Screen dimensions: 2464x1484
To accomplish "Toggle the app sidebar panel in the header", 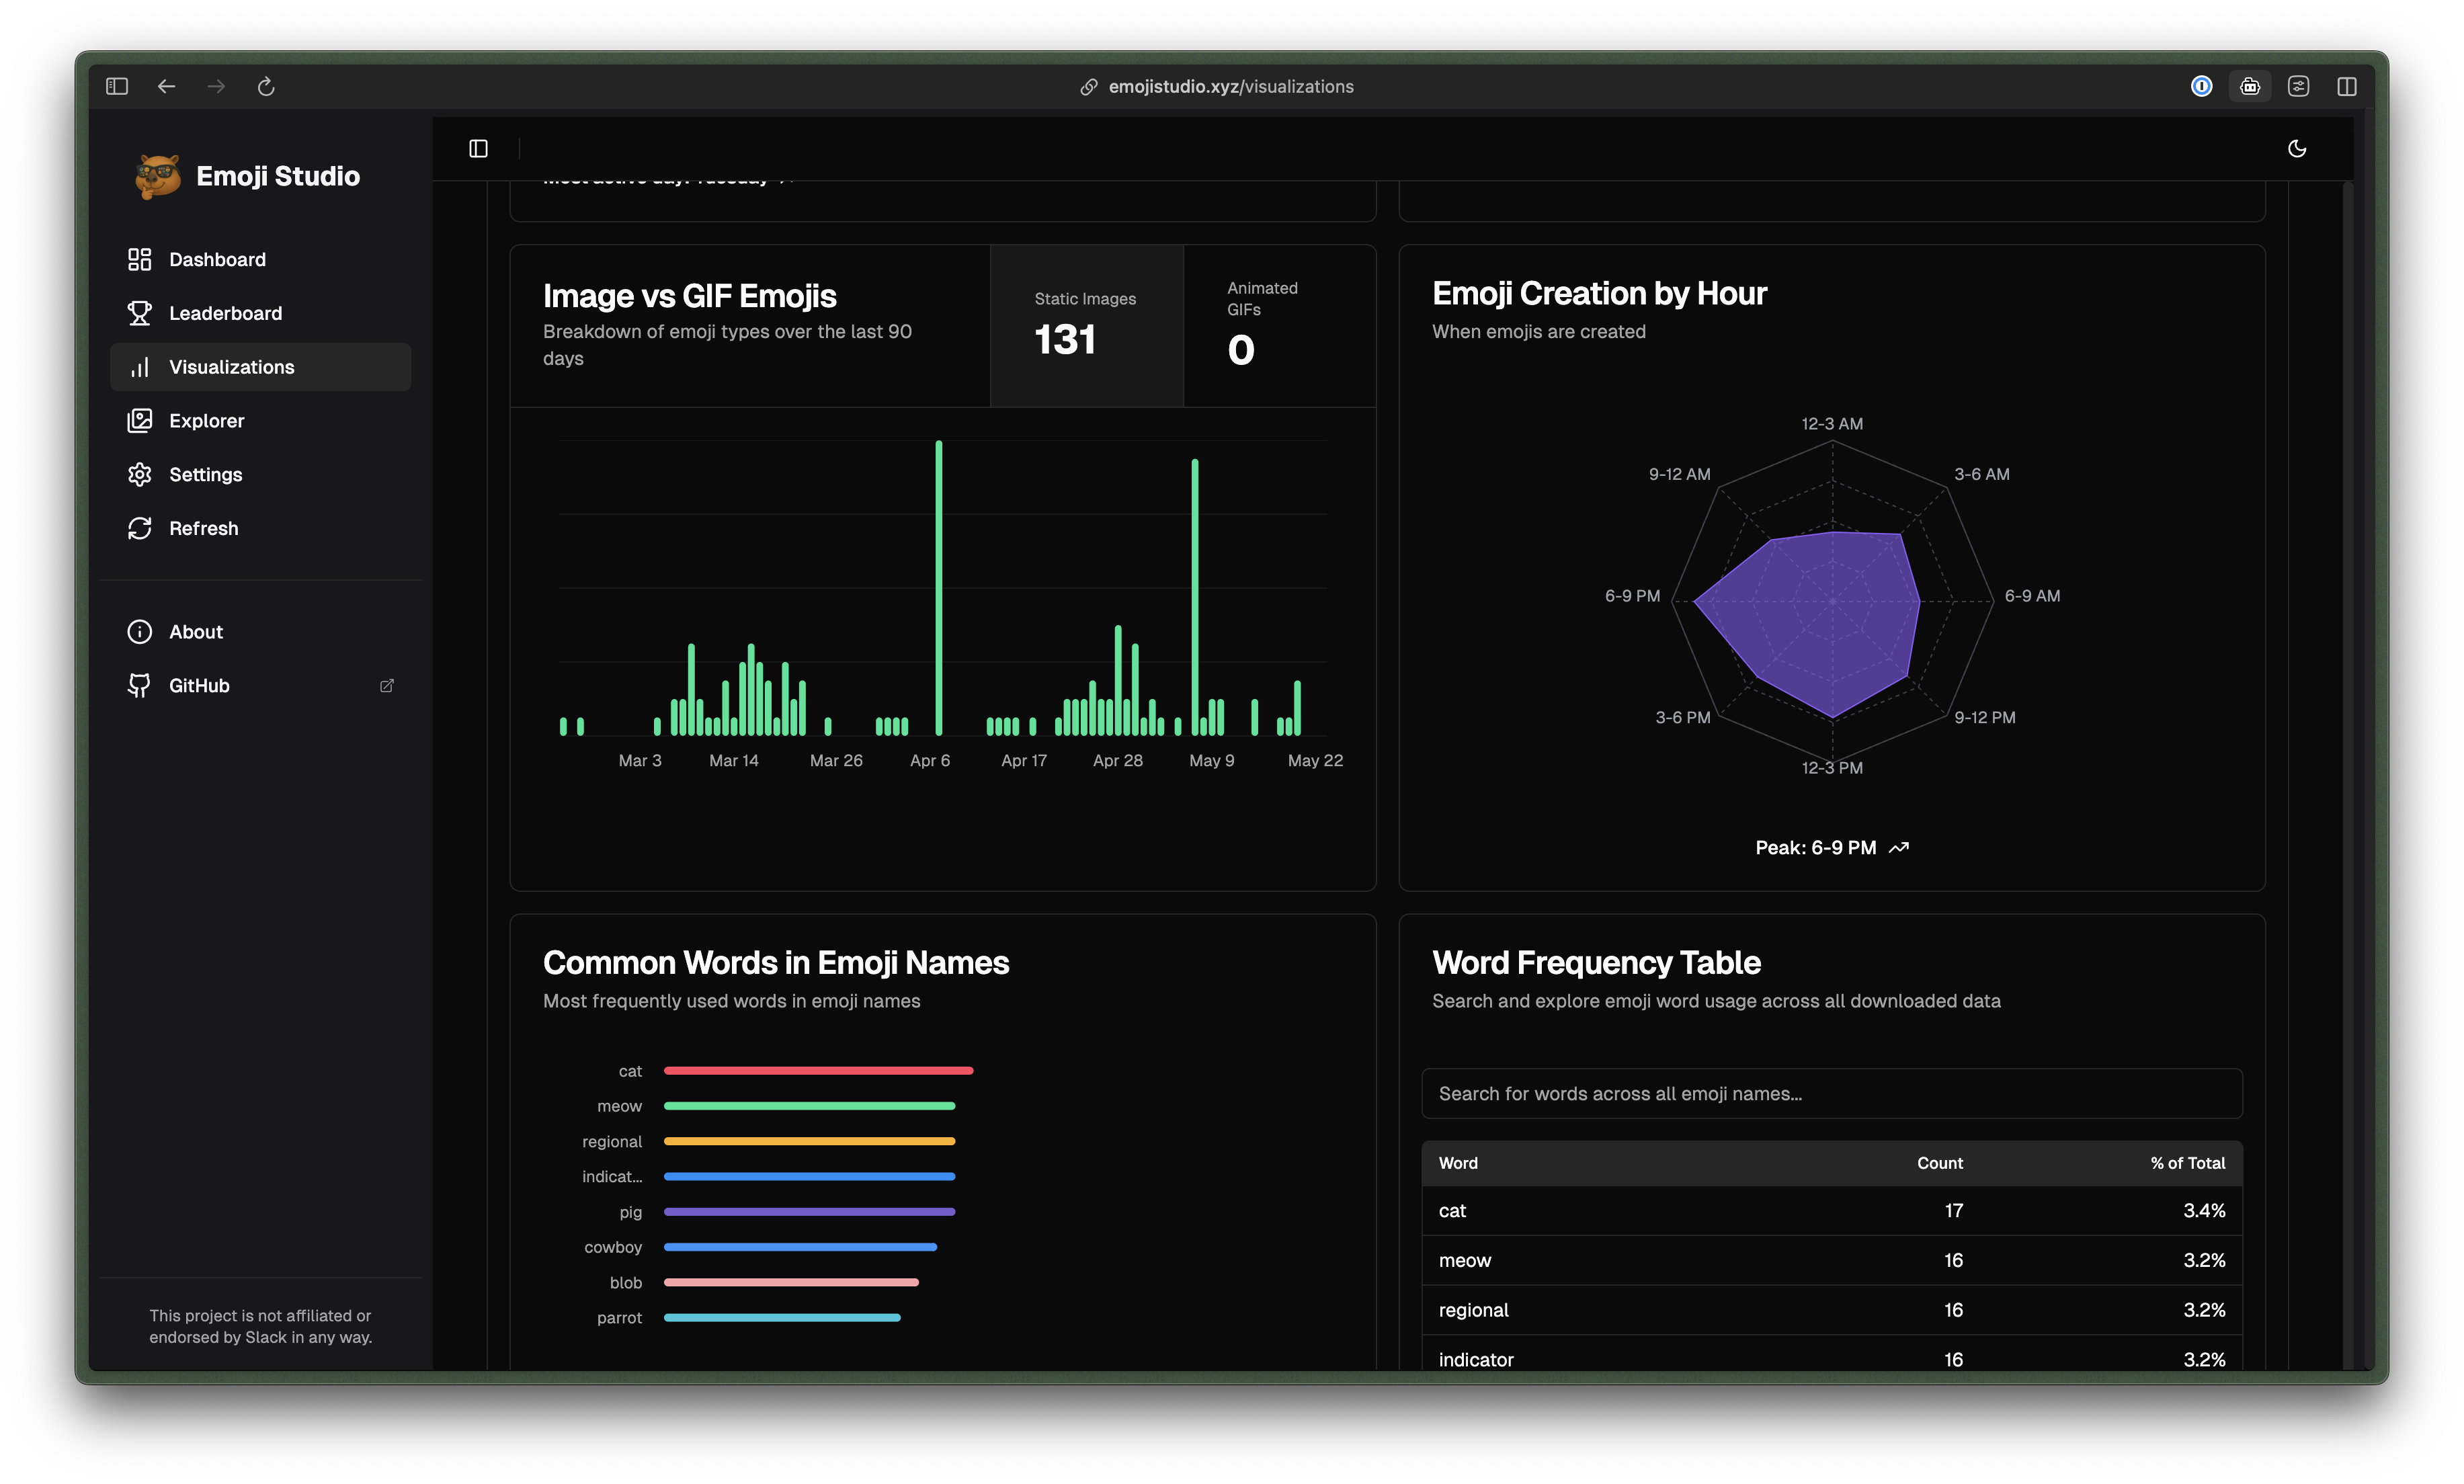I will coord(479,149).
